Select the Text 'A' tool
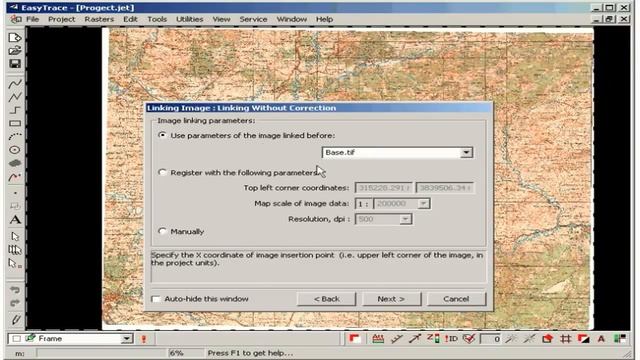The height and width of the screenshot is (360, 640). (x=15, y=220)
